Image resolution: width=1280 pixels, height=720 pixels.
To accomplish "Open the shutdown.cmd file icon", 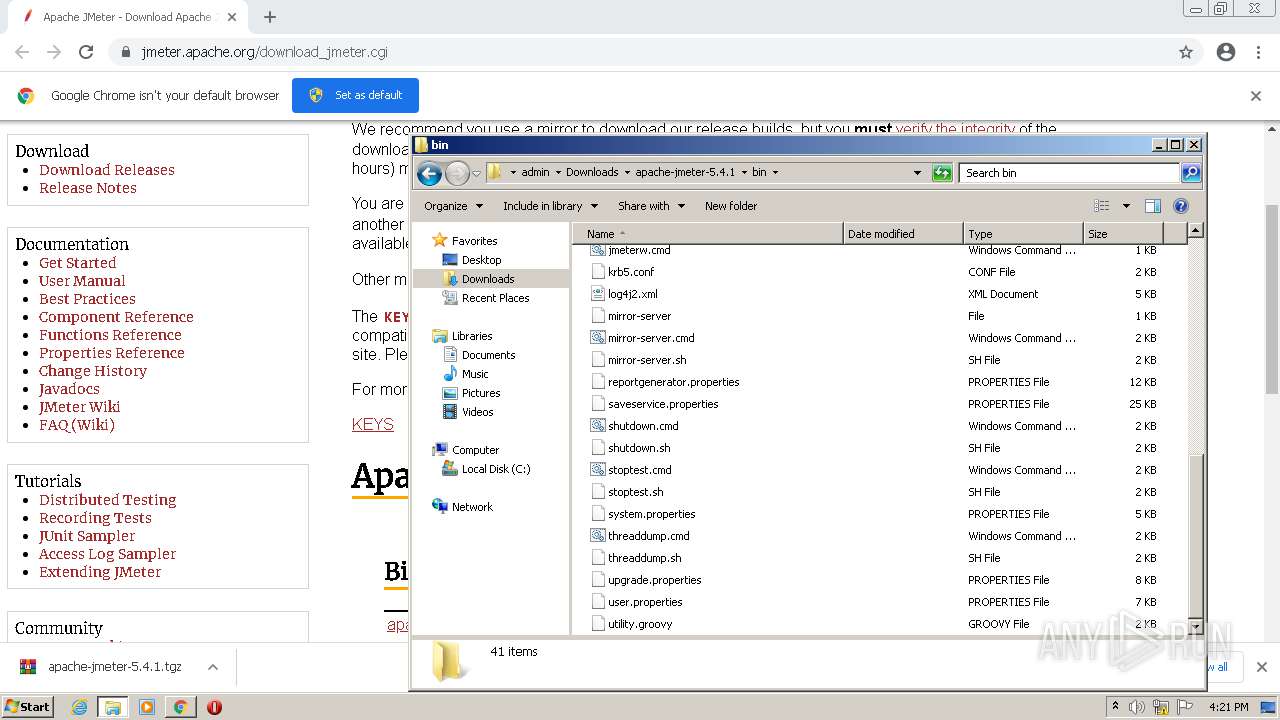I will [x=598, y=426].
